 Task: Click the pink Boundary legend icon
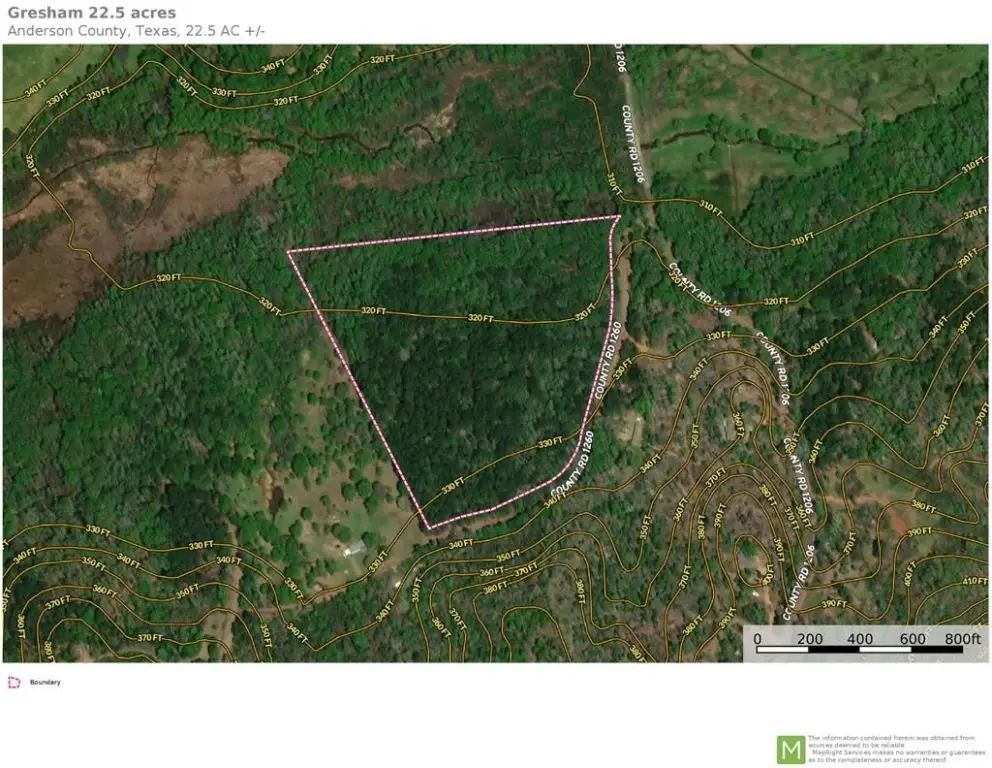14,682
